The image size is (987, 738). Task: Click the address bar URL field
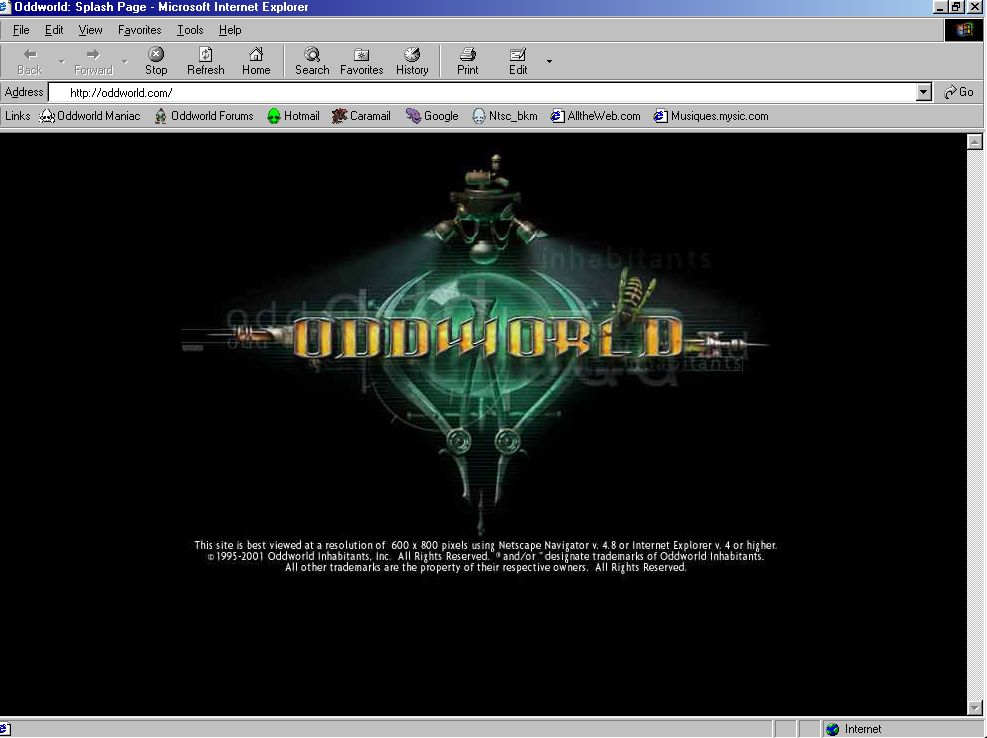[490, 92]
